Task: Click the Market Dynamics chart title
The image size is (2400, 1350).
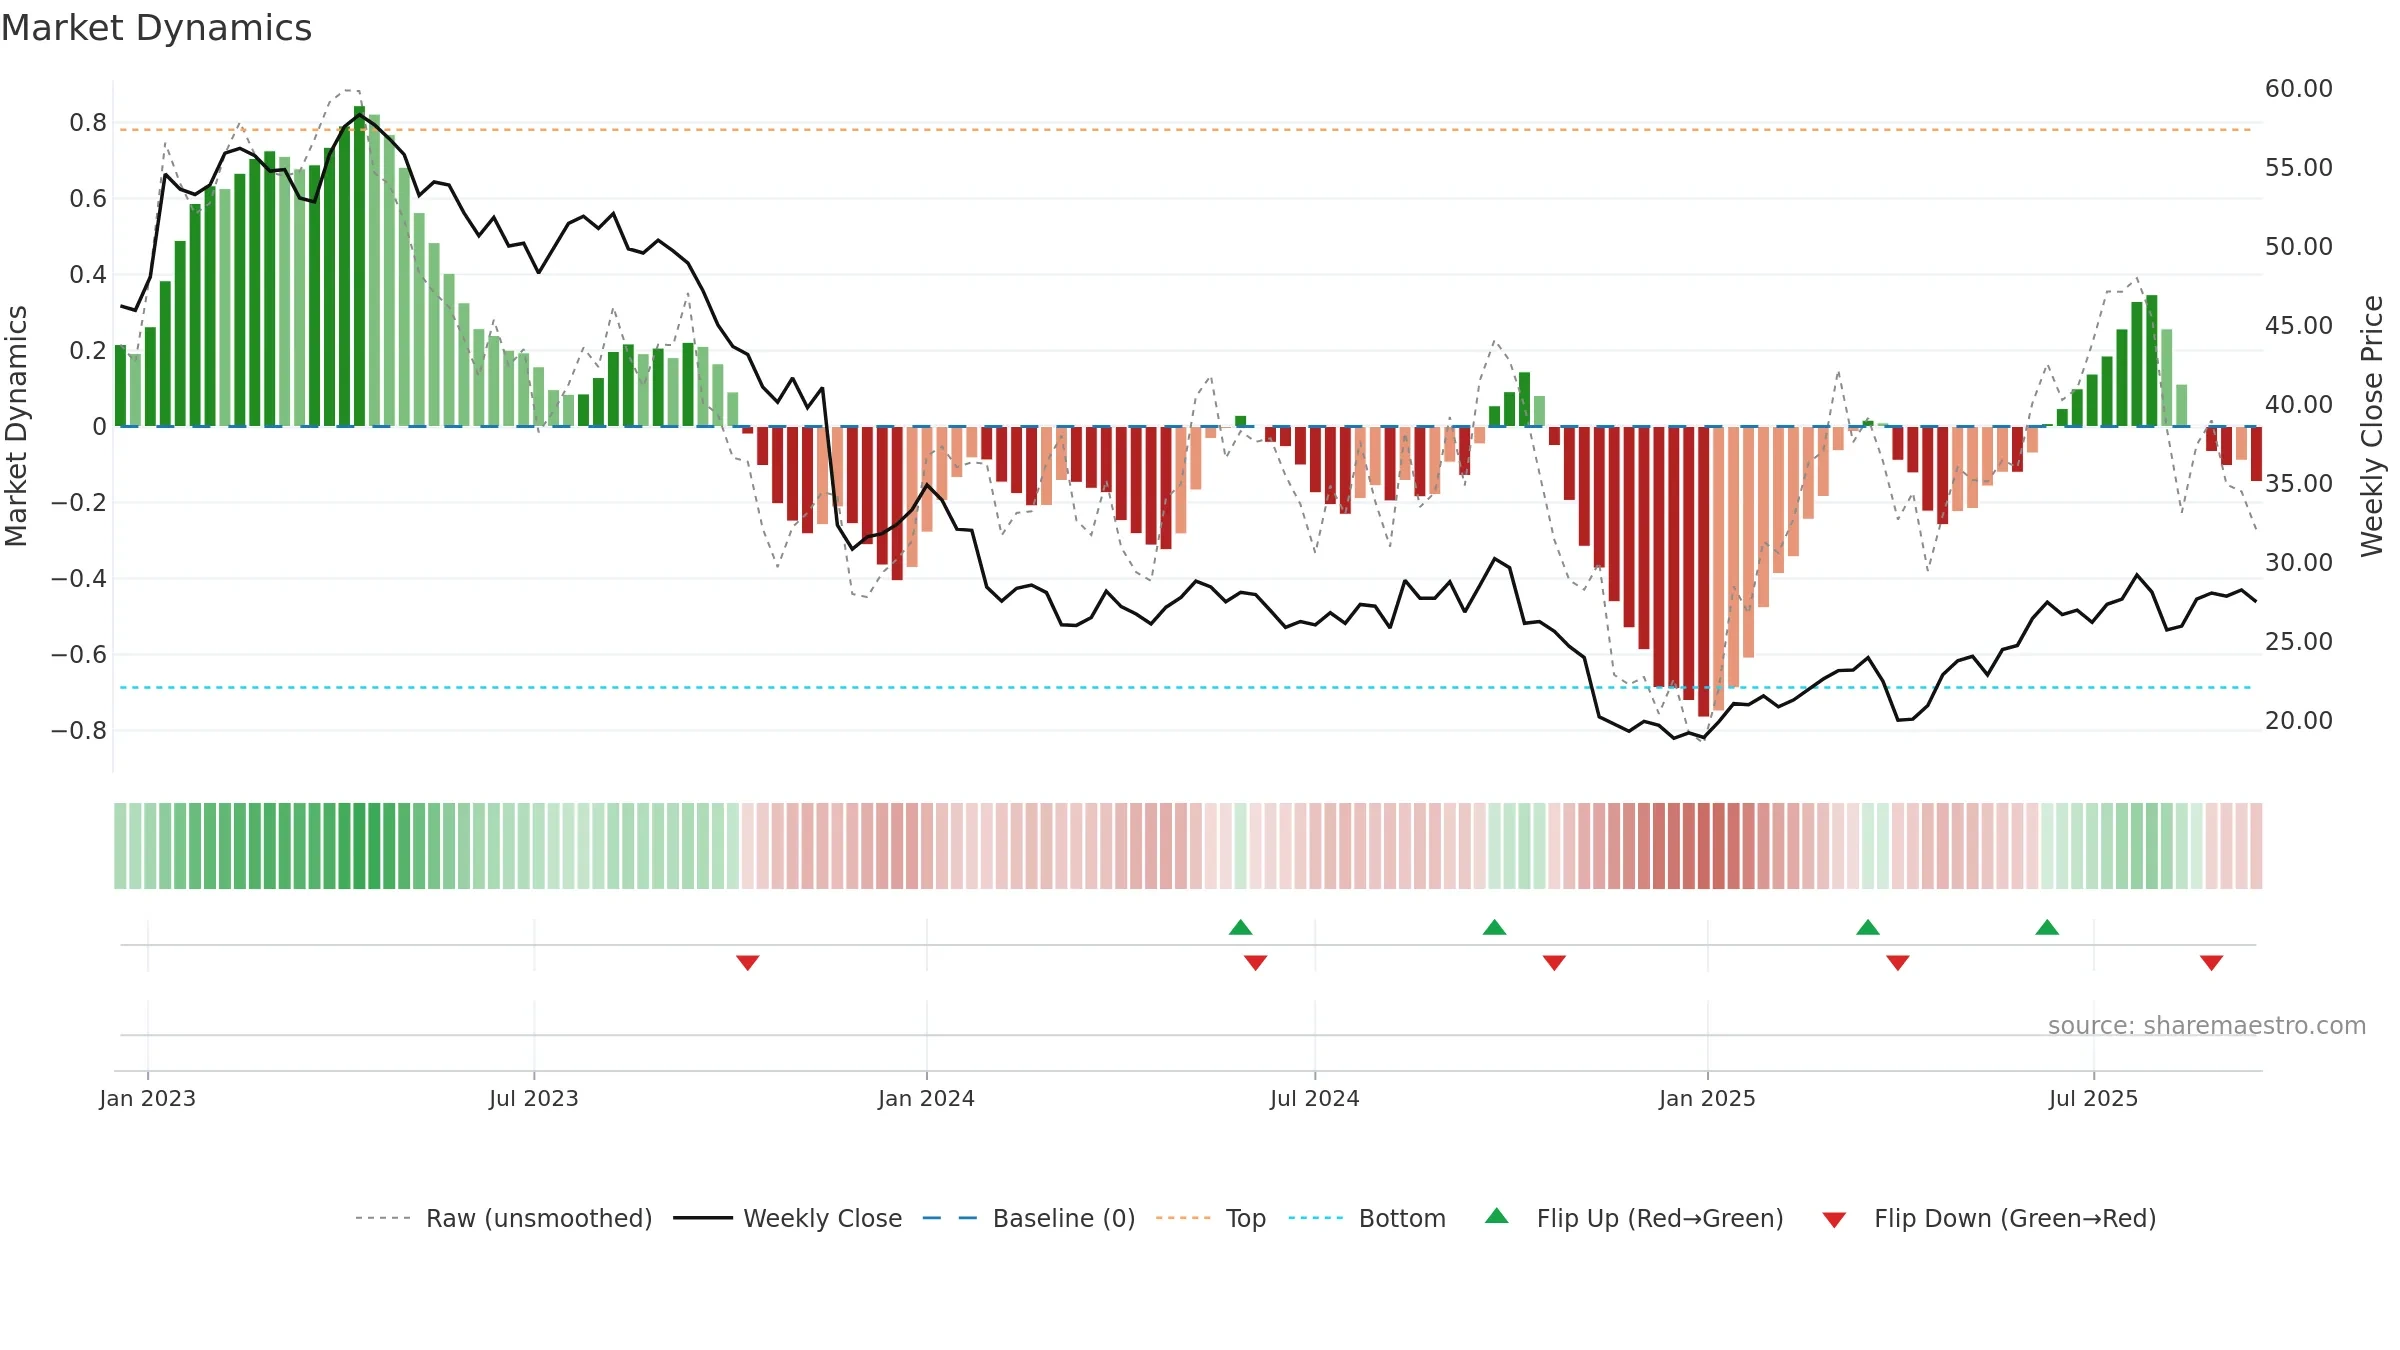Action: (156, 28)
